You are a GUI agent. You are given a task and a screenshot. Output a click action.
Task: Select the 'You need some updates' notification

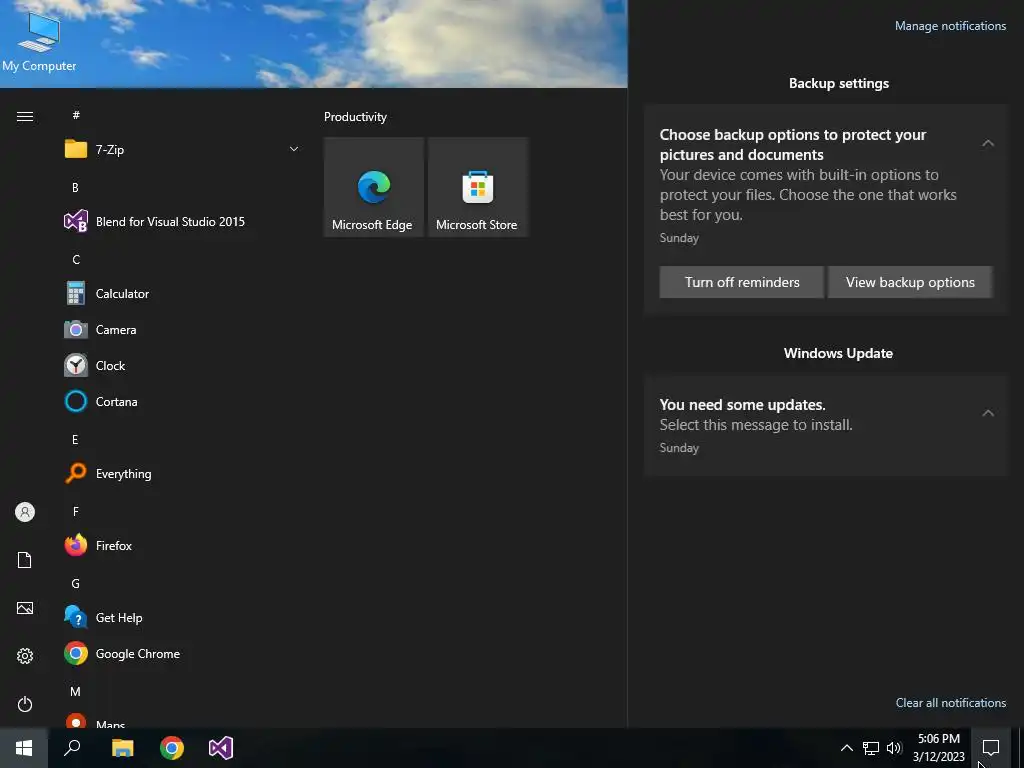pyautogui.click(x=826, y=426)
